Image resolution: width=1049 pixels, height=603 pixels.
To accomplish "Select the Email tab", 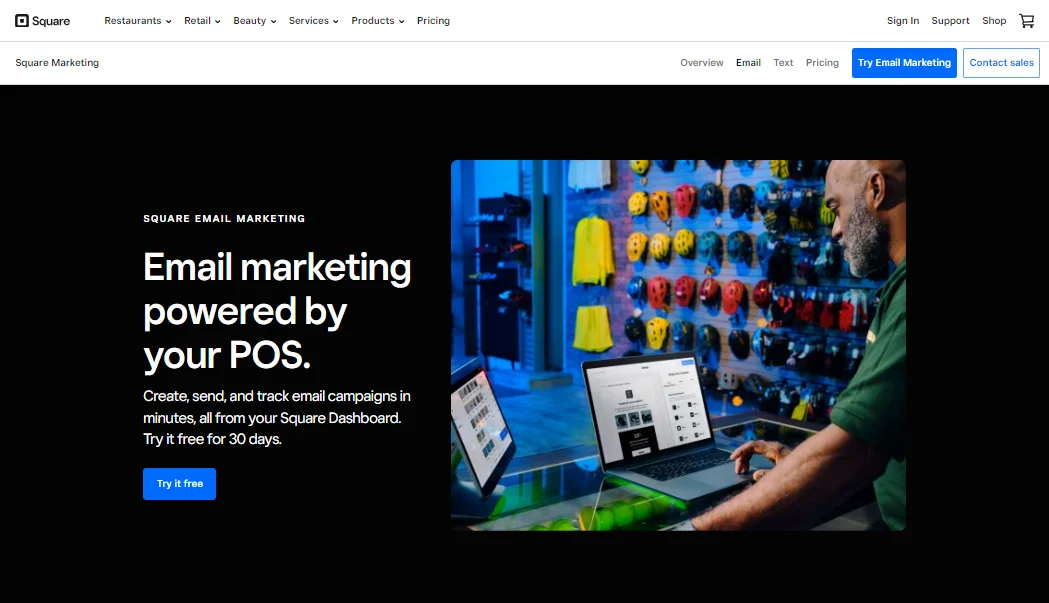I will click(x=748, y=63).
